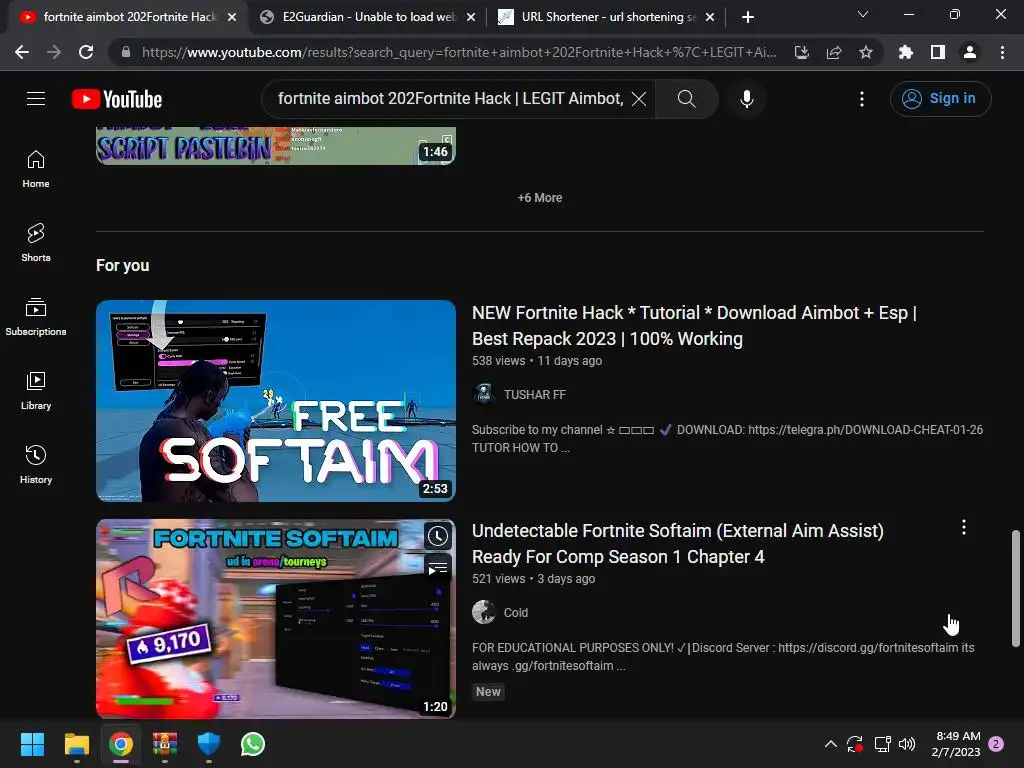Expand the +6 More results

click(540, 198)
